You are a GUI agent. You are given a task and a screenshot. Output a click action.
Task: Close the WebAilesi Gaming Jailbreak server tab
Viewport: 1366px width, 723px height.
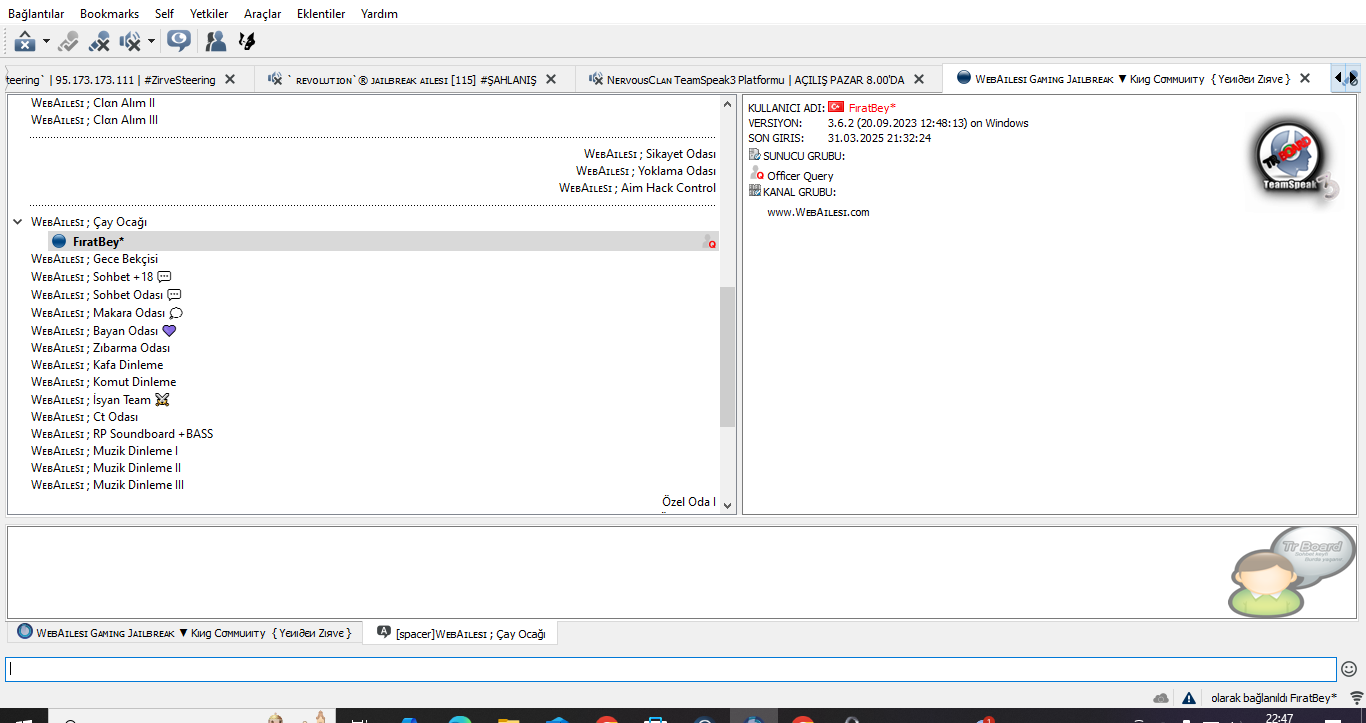click(x=1305, y=78)
